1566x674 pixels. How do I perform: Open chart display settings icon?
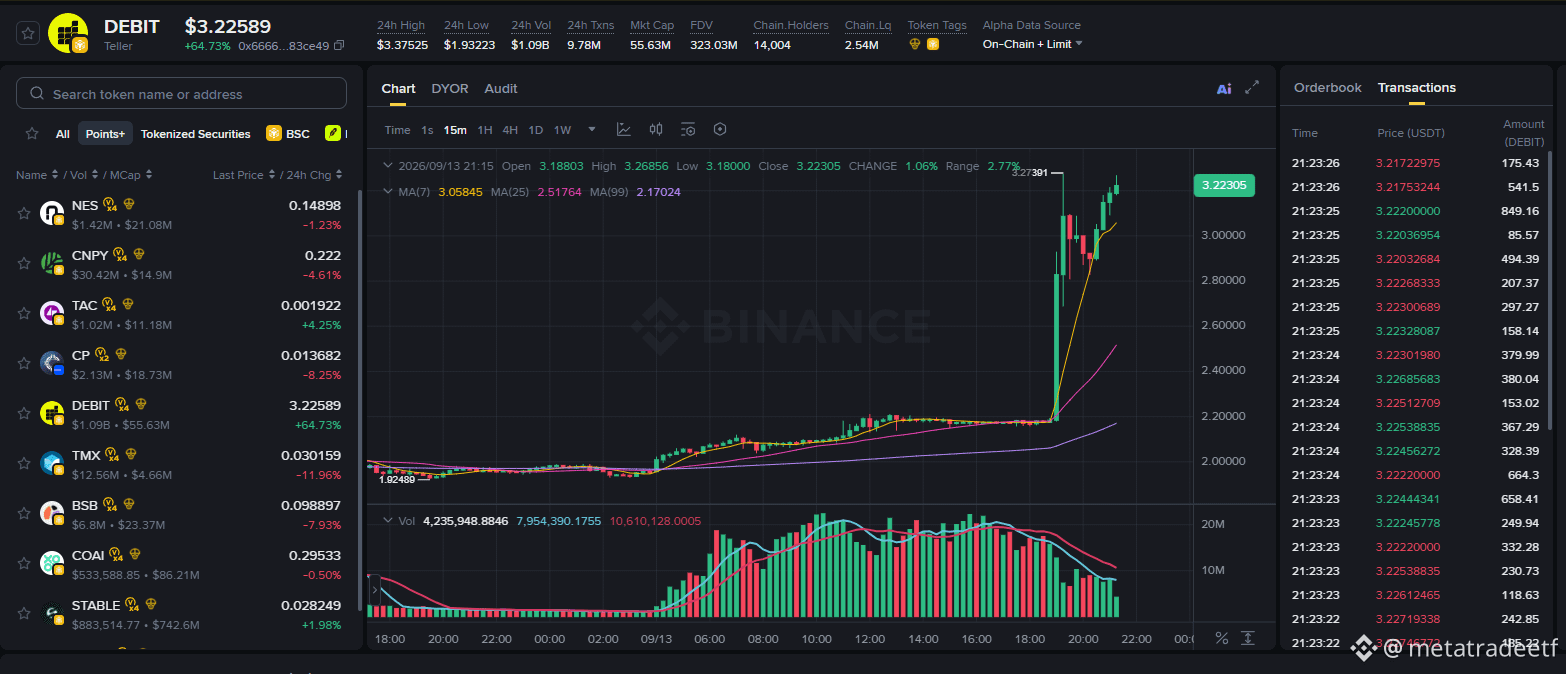pos(688,130)
